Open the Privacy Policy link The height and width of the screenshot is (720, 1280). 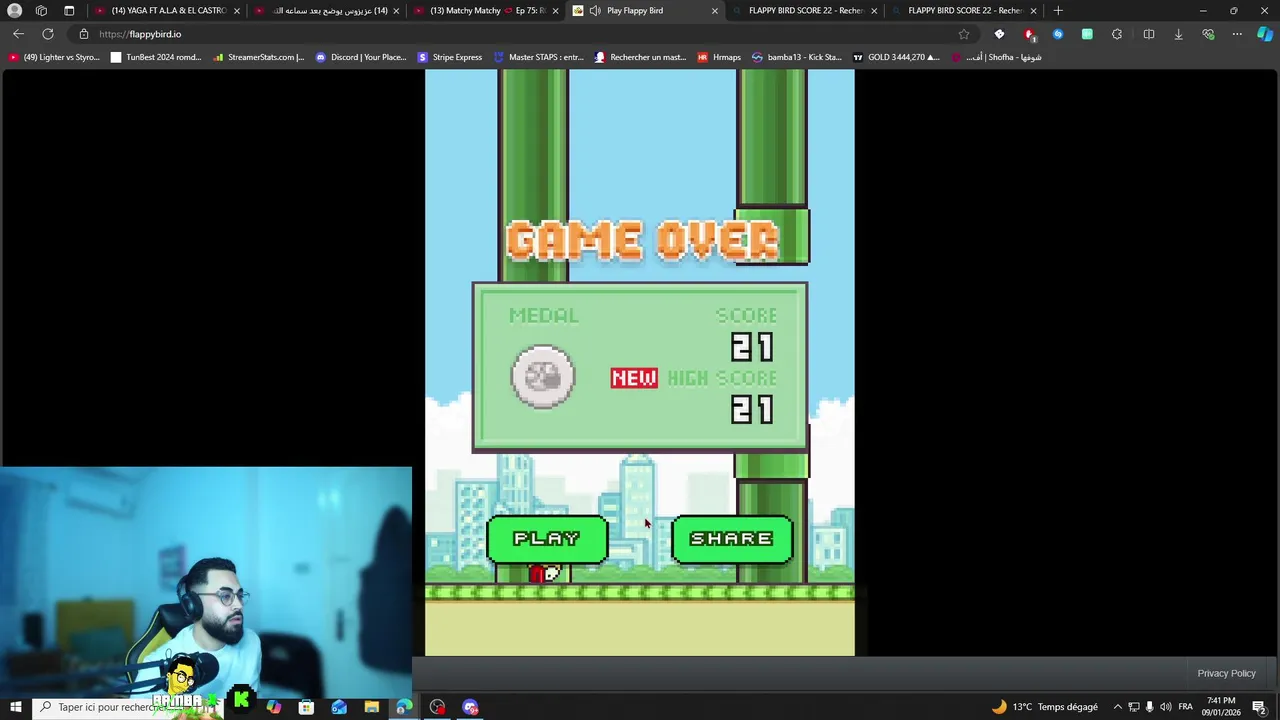[1226, 673]
